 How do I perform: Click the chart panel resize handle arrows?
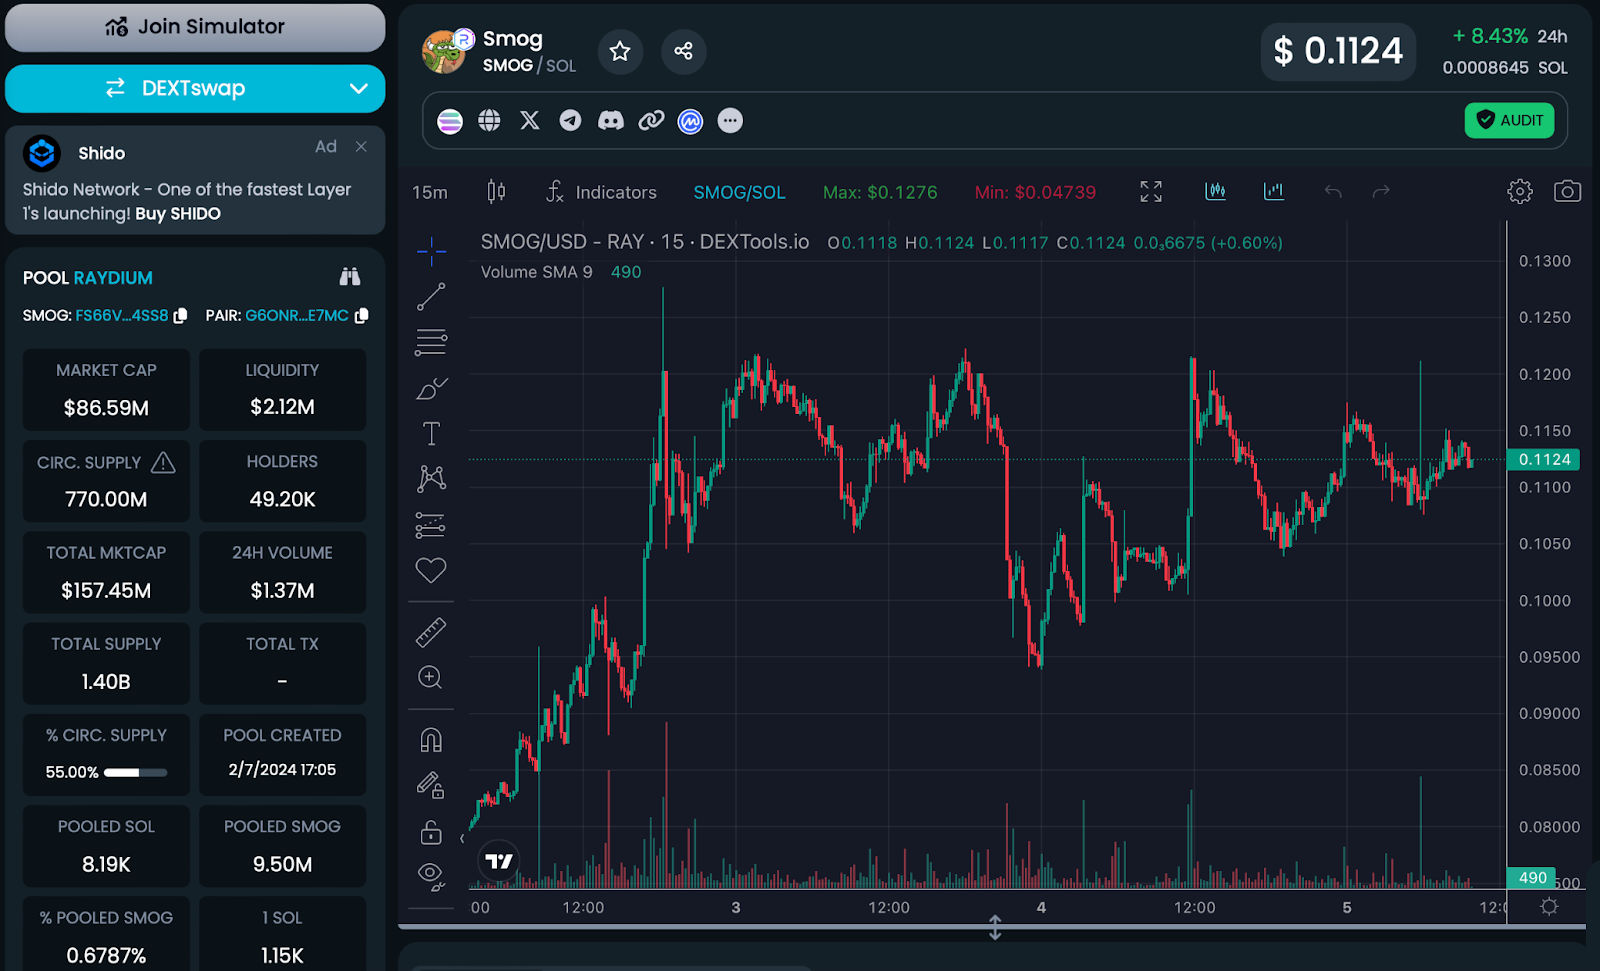click(x=995, y=927)
